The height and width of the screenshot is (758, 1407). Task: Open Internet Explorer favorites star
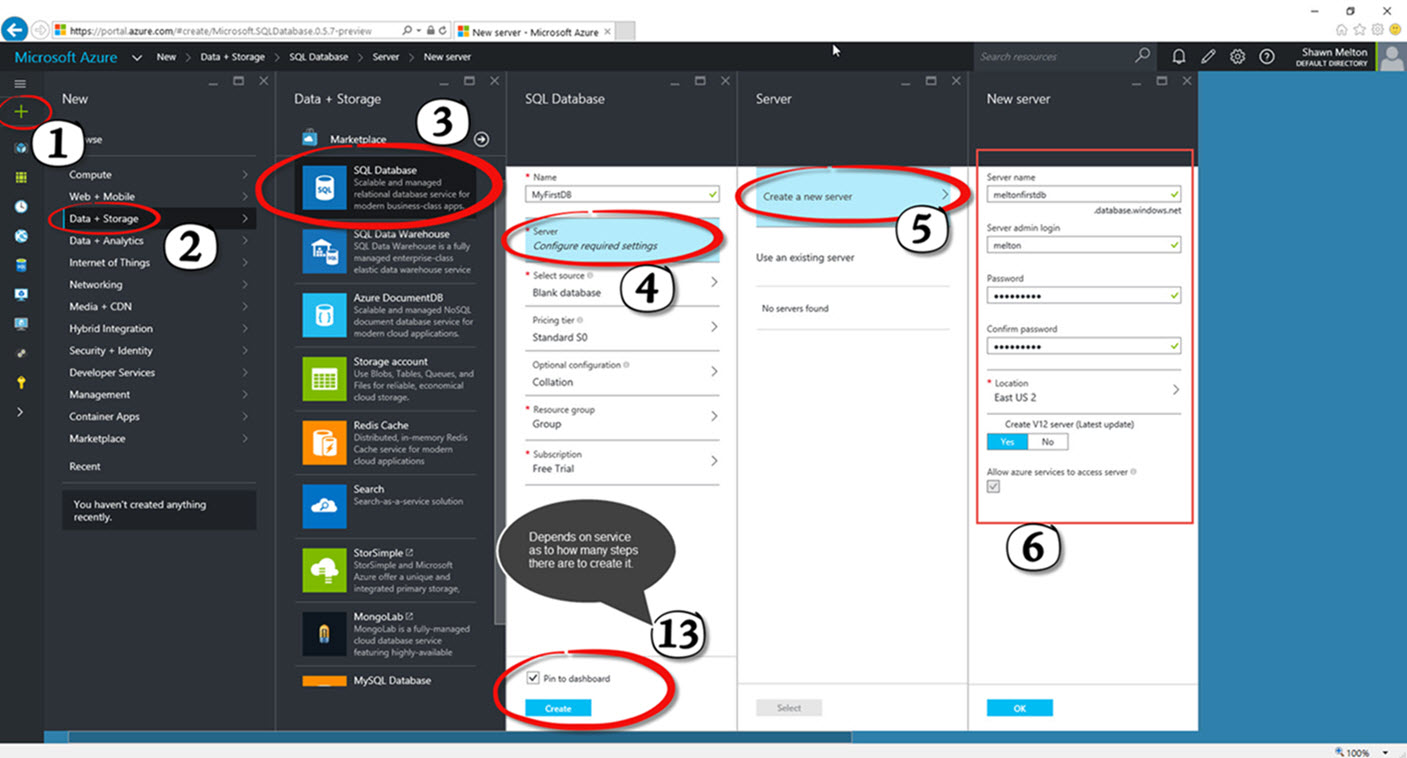[x=1360, y=30]
